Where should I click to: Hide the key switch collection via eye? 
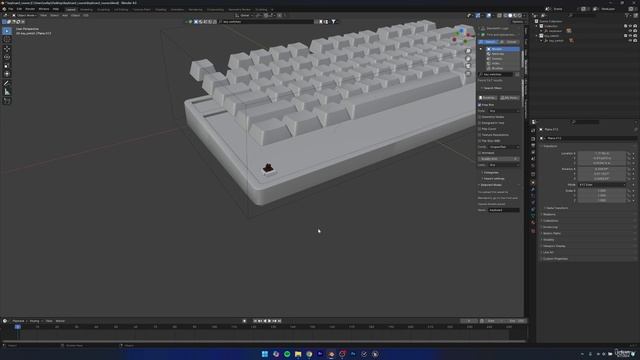coord(630,36)
